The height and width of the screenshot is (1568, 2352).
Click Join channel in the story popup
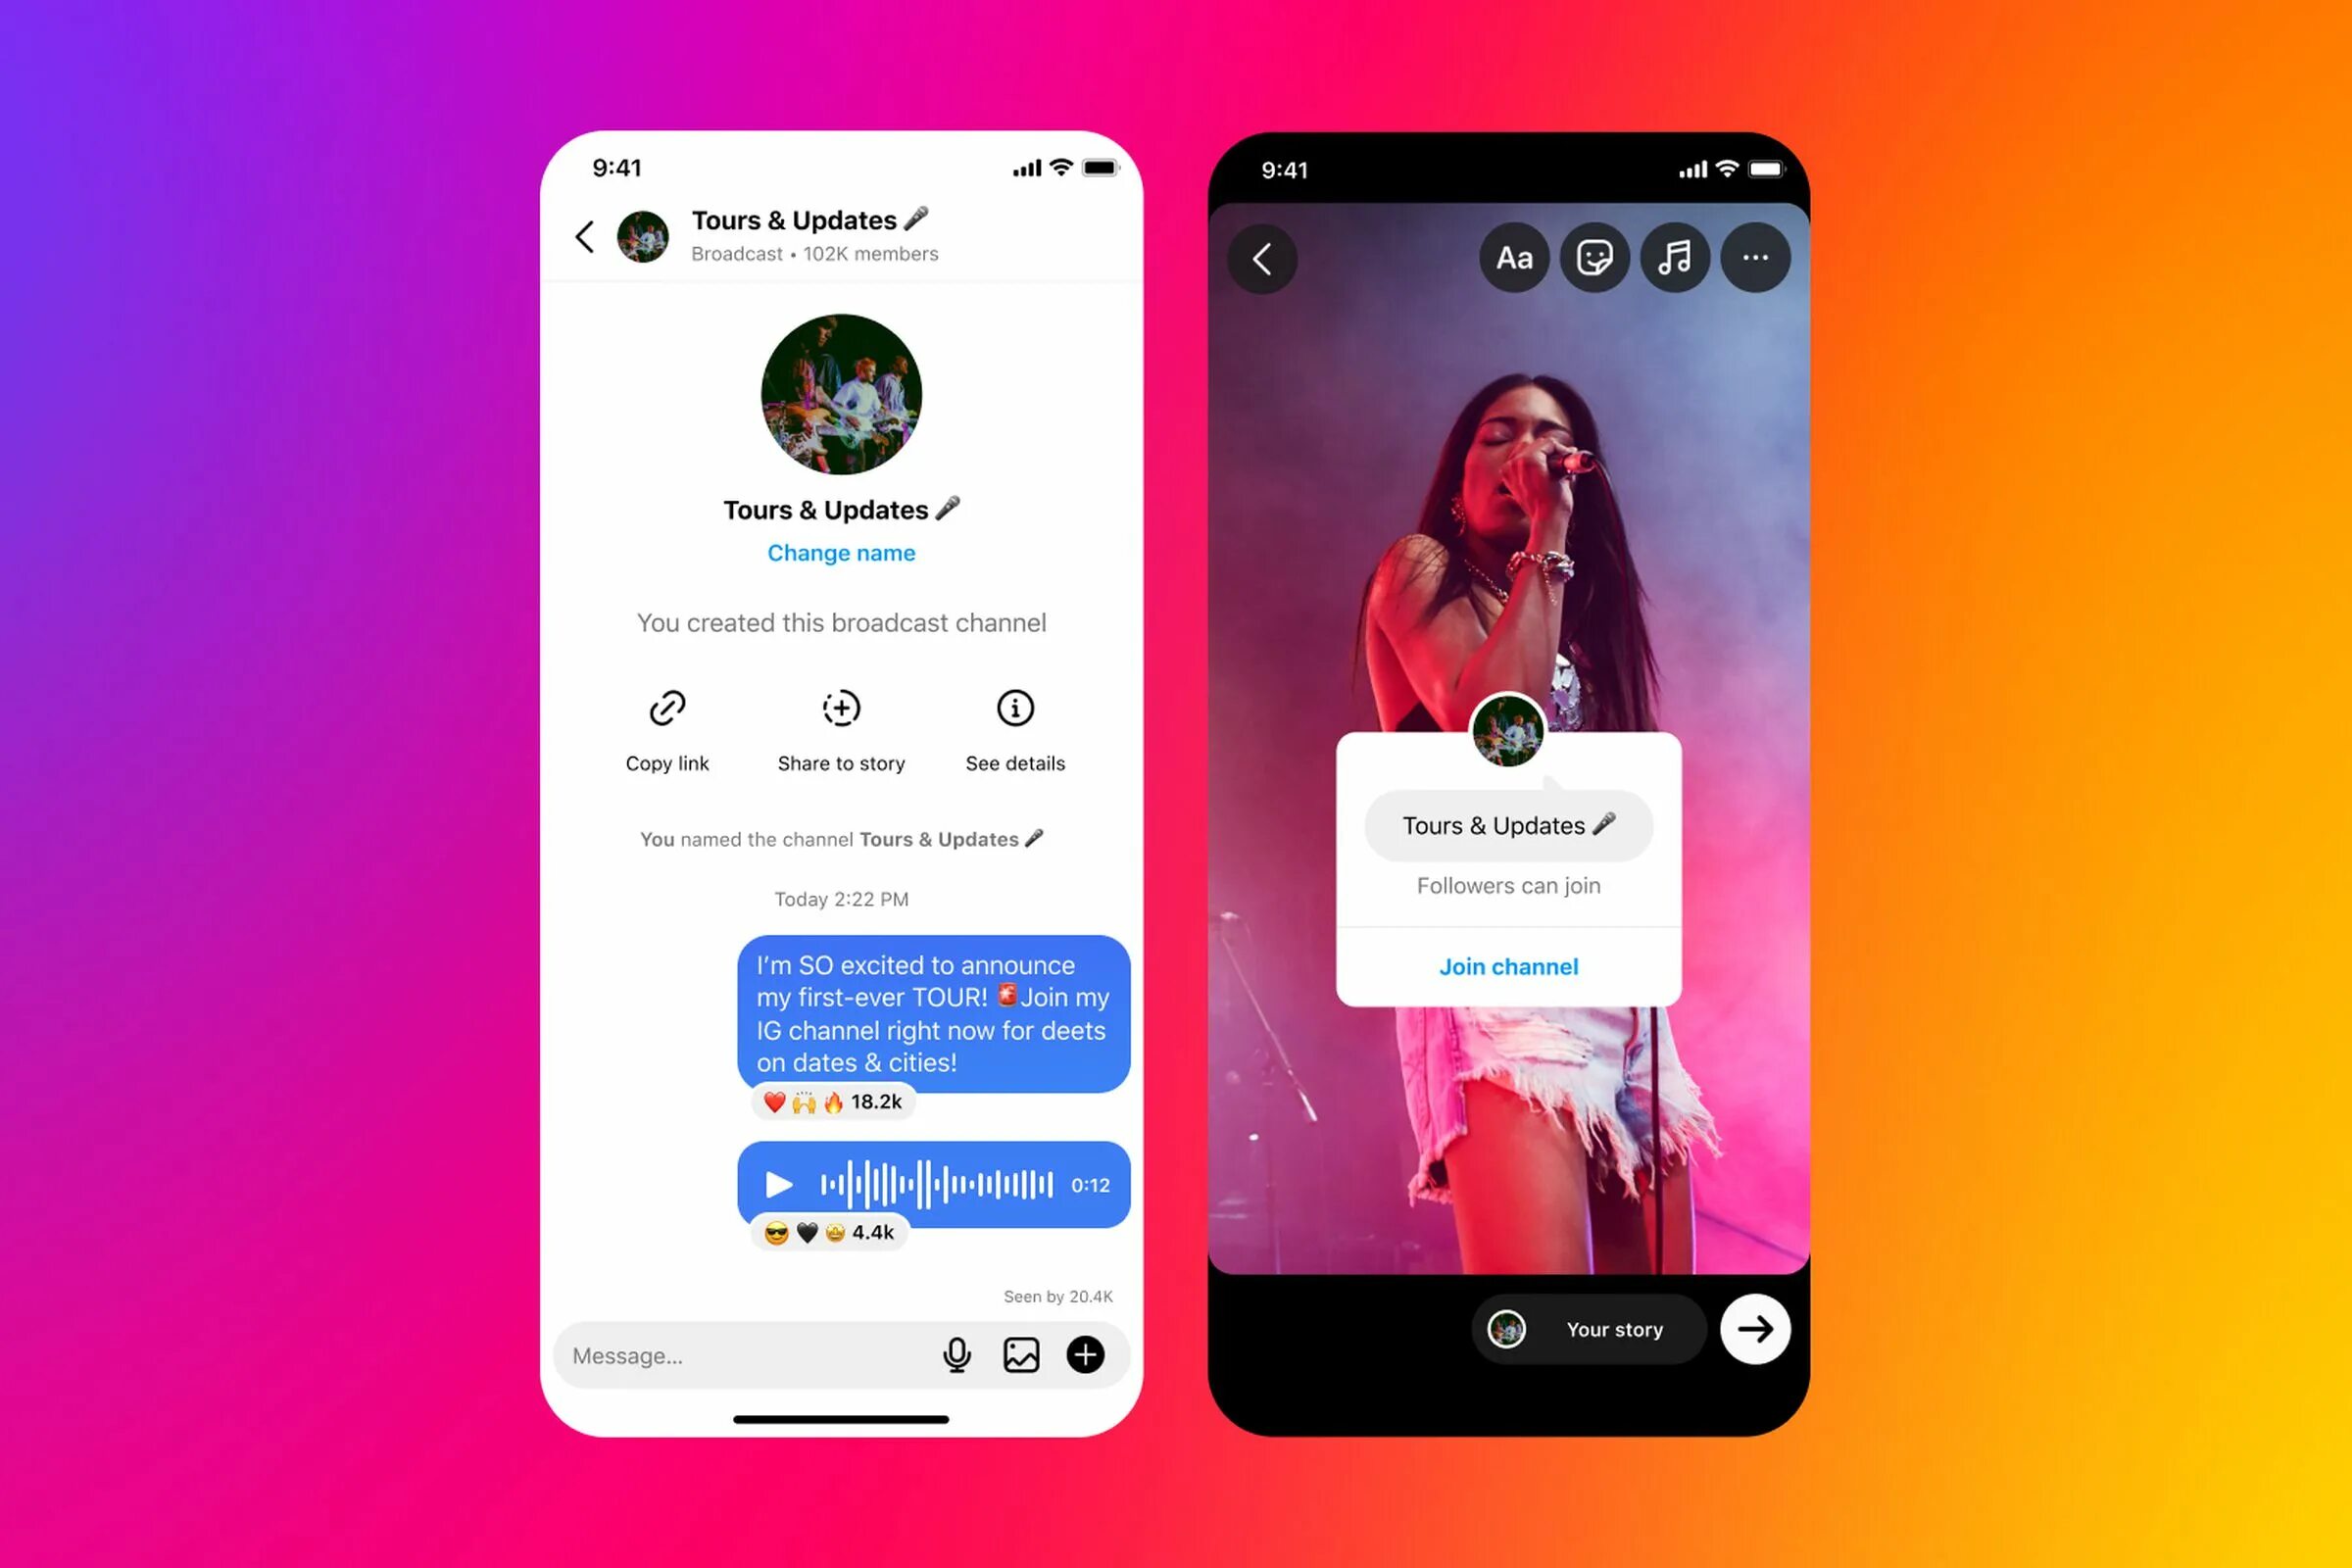pos(1508,966)
